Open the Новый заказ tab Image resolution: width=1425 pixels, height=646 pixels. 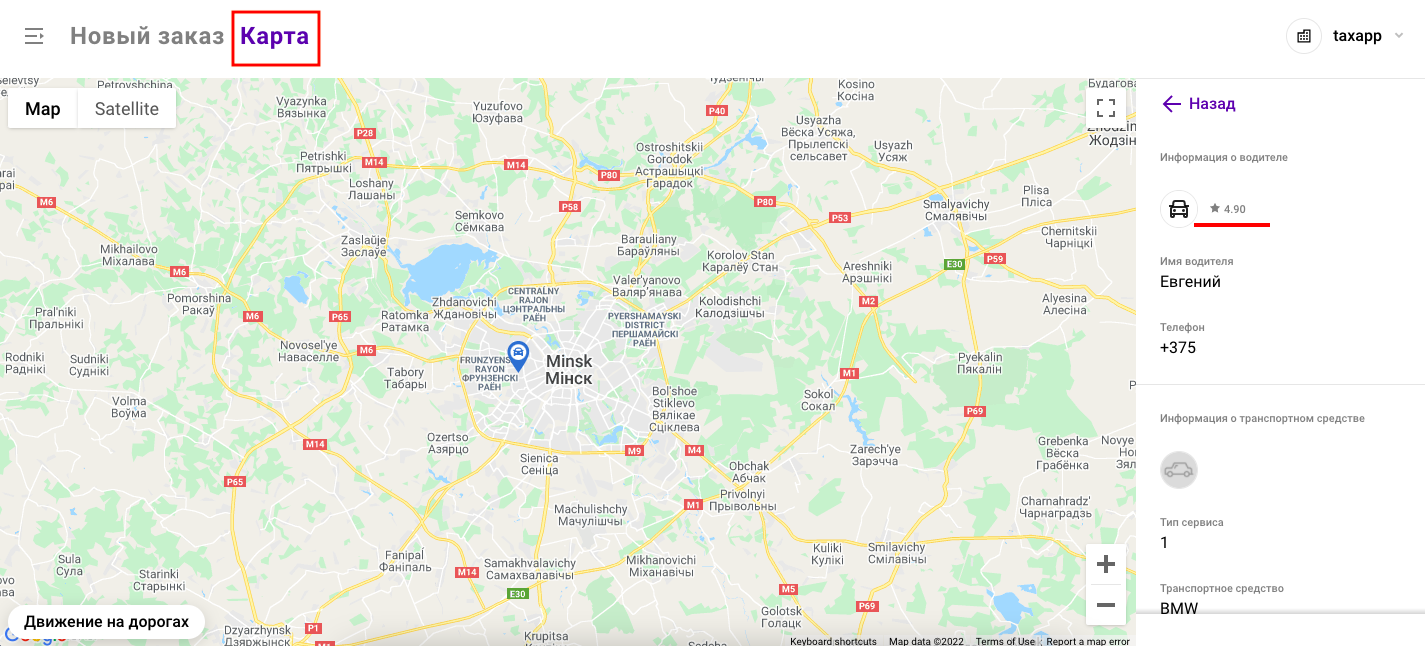(x=147, y=36)
